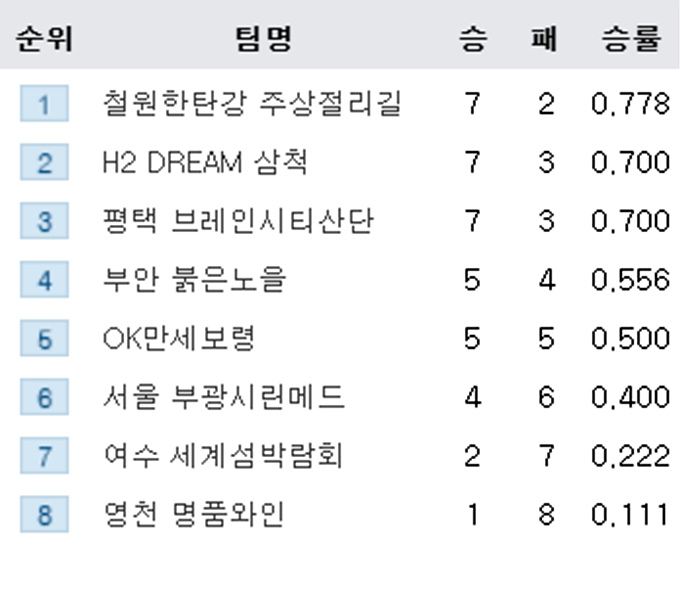The image size is (680, 589).
Task: Select the 여수 세계섬박람회 team row
Action: point(340,456)
